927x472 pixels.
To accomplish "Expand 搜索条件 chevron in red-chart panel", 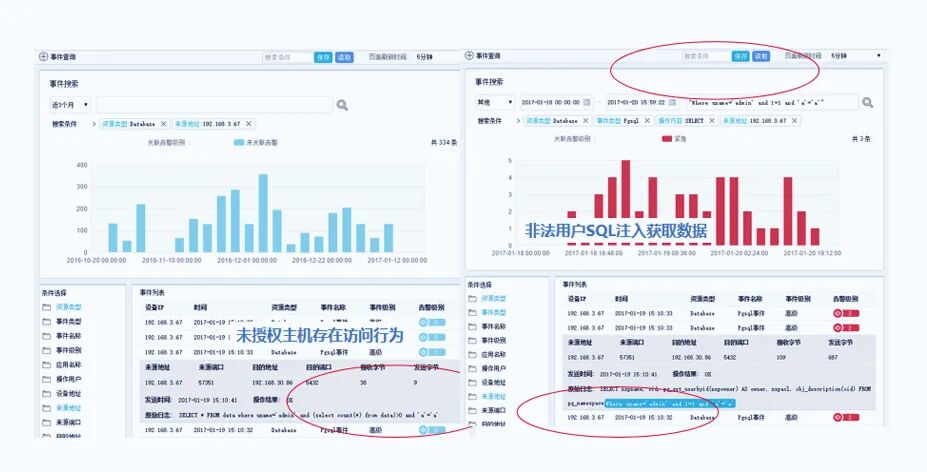I will coord(519,121).
